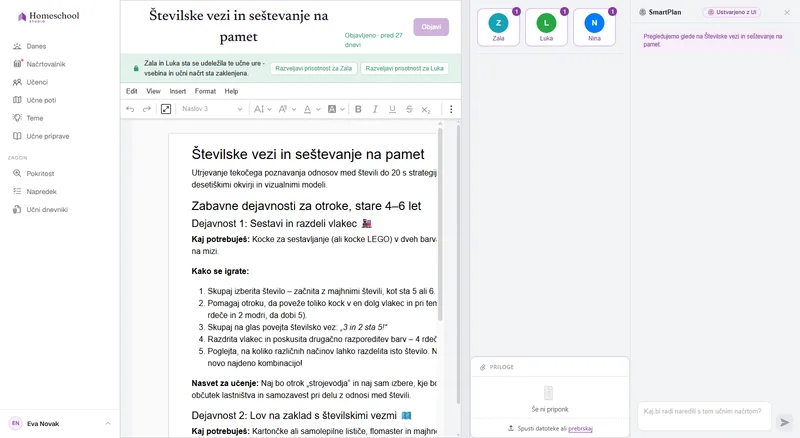This screenshot has height=438, width=800.
Task: Toggle italic formatting
Action: coord(375,109)
